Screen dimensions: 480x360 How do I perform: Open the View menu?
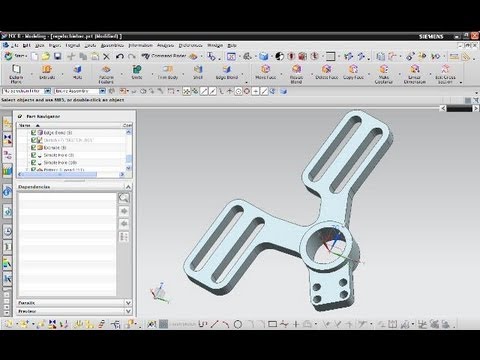40,45
